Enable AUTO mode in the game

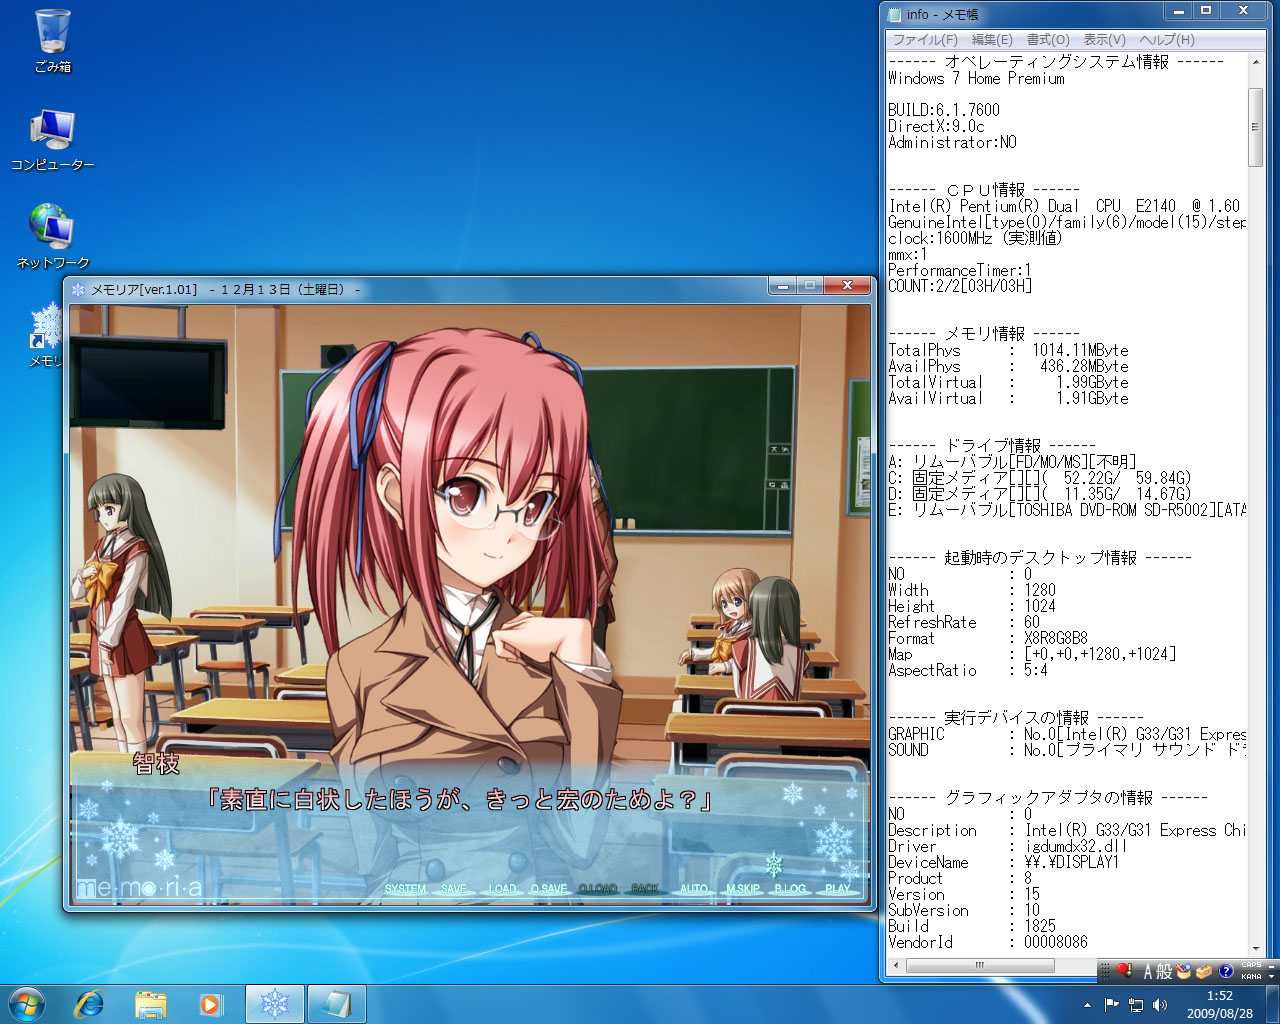(x=694, y=889)
